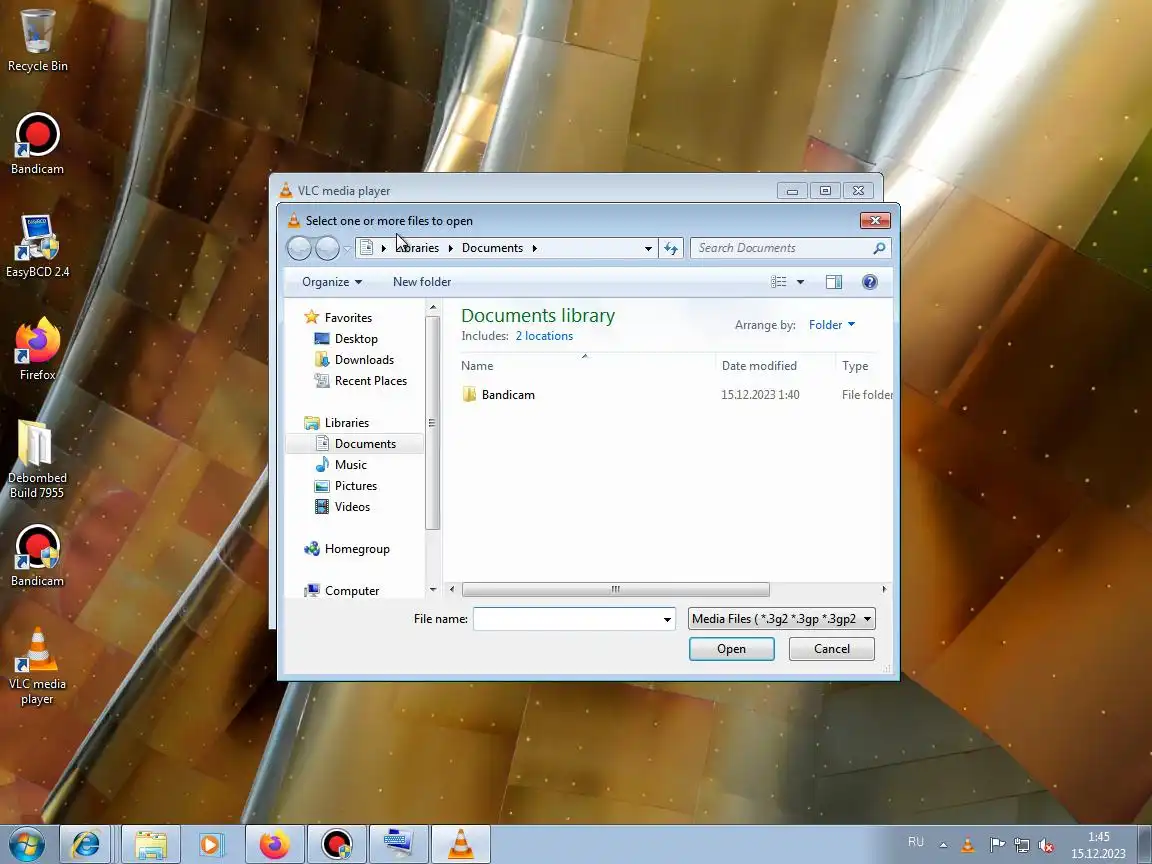This screenshot has width=1152, height=864.
Task: Click the Back navigation button in the dialog
Action: point(299,248)
